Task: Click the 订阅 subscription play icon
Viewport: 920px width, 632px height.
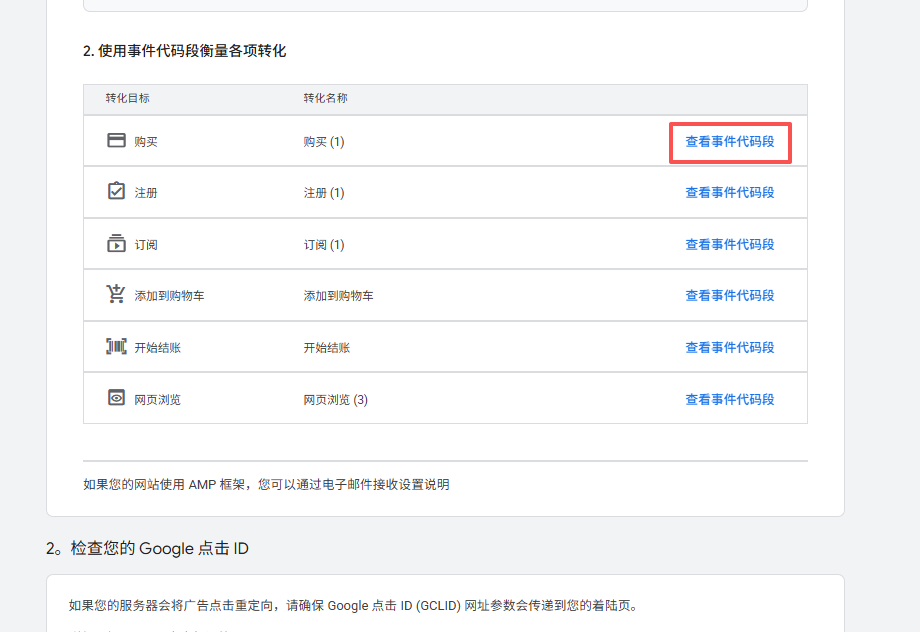Action: [x=116, y=244]
